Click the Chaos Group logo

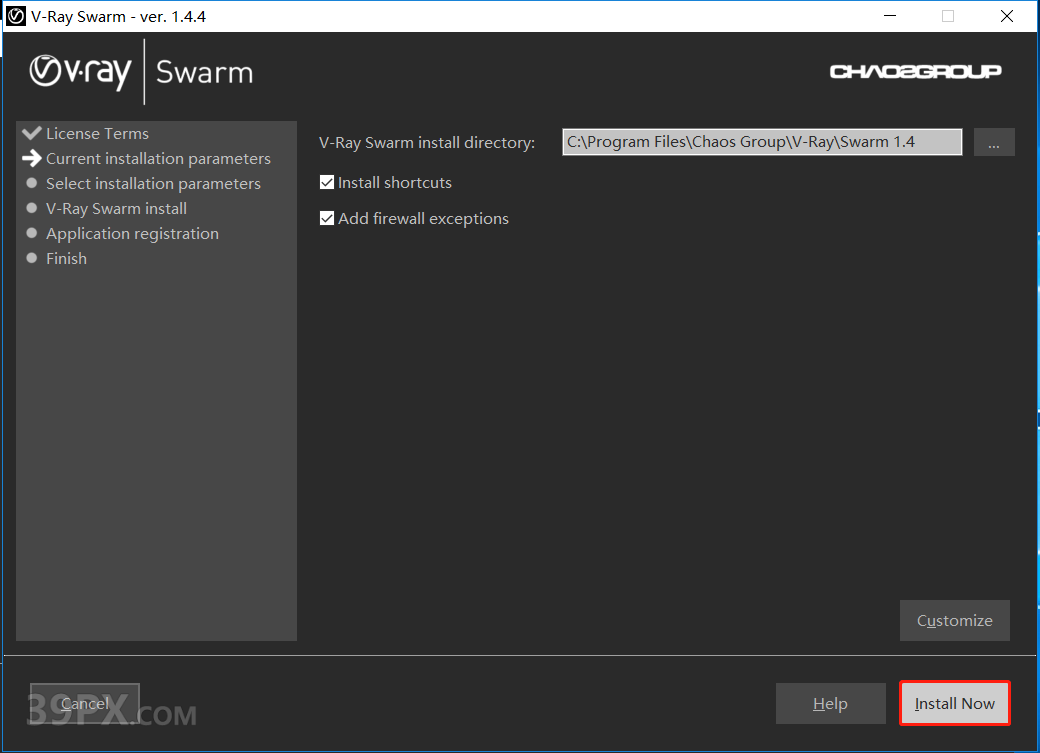tap(915, 72)
